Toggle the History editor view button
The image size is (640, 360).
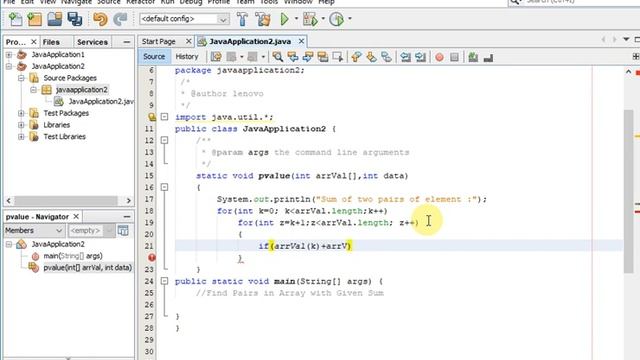point(187,57)
